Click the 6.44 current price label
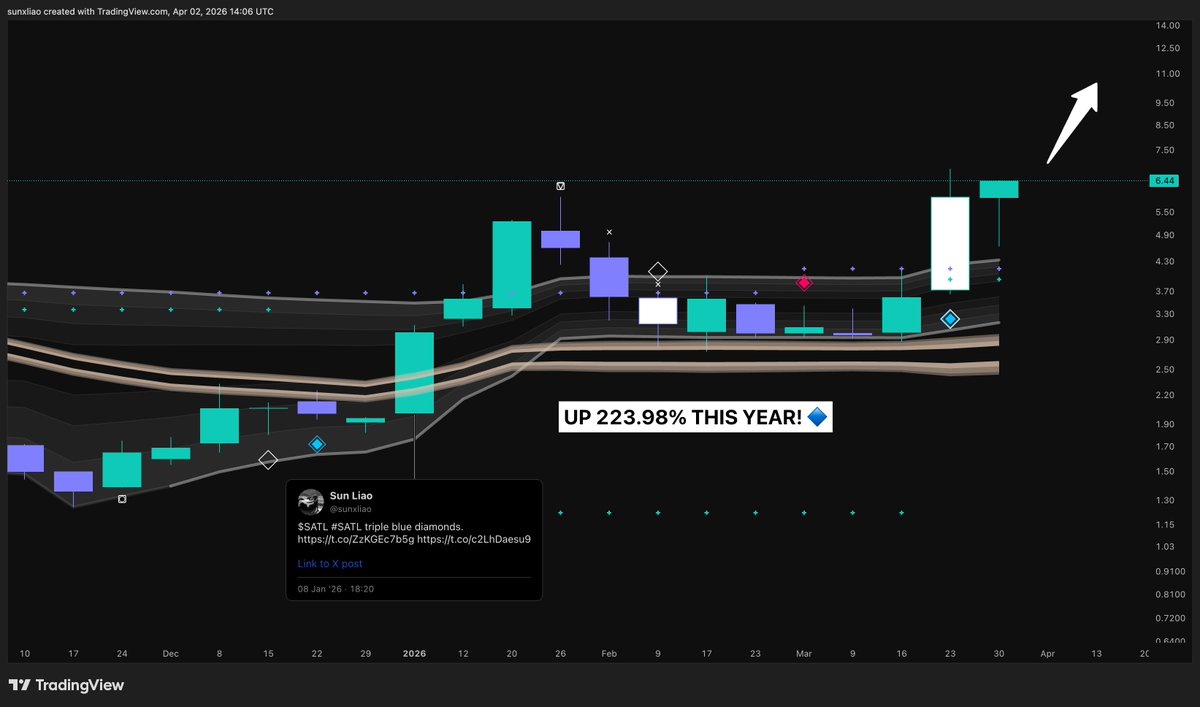The height and width of the screenshot is (707, 1200). (x=1163, y=181)
